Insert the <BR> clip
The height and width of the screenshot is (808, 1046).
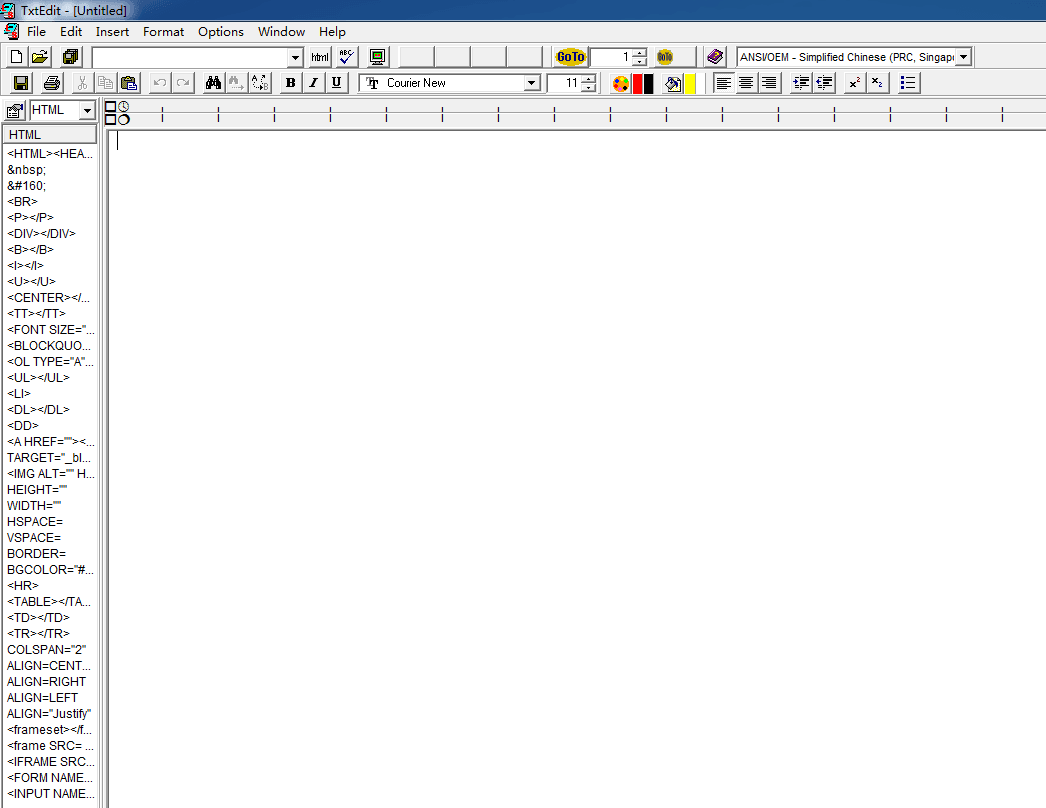(x=23, y=201)
